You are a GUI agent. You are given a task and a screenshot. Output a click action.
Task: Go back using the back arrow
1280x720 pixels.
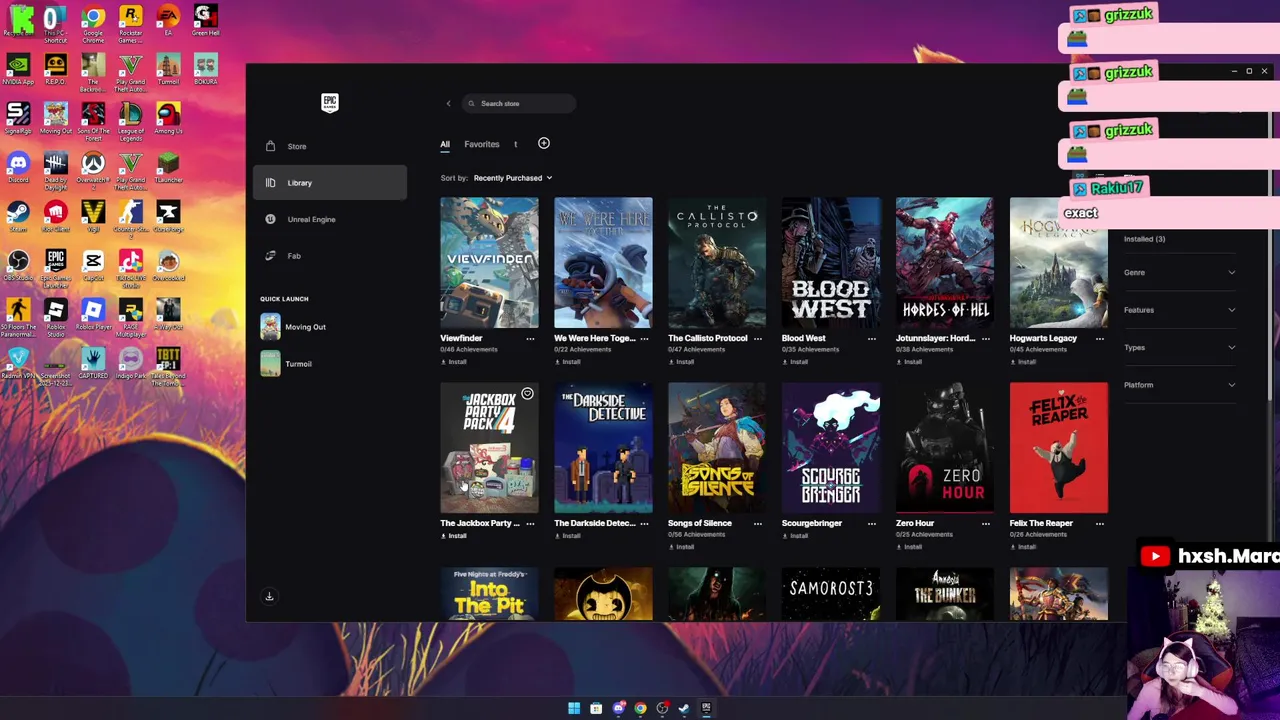pos(448,103)
